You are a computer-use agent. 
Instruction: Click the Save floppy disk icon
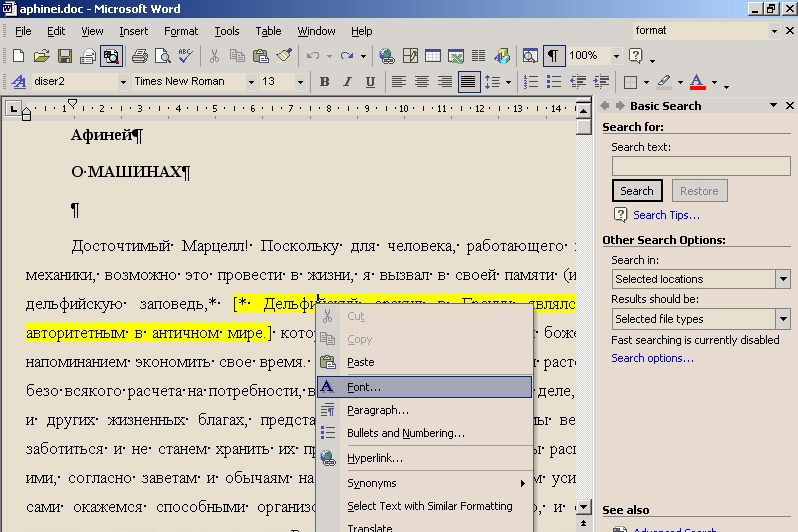pos(64,57)
